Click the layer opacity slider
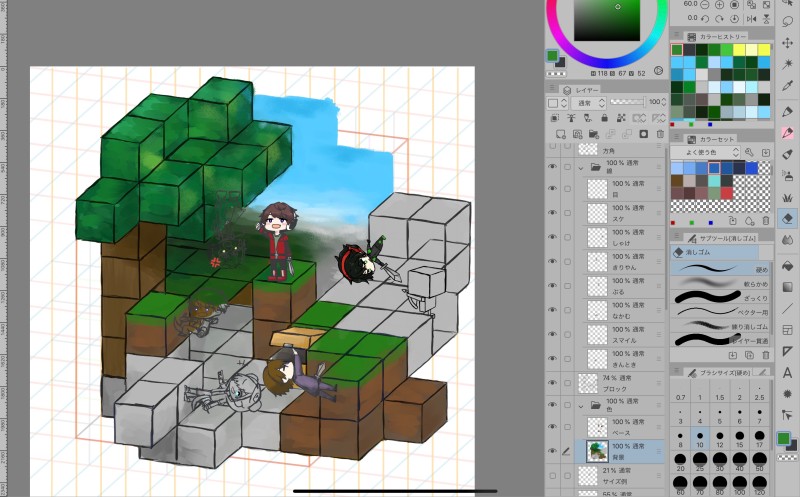 pos(627,102)
